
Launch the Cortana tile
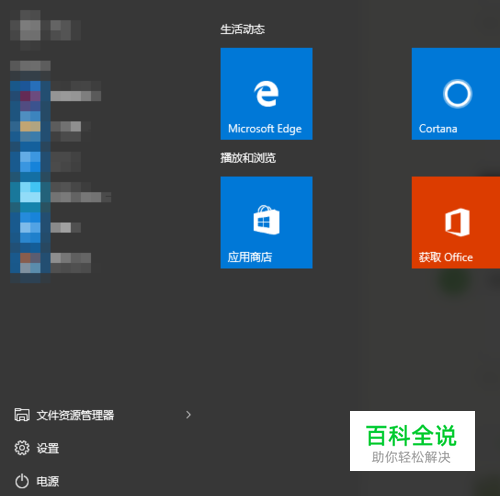[x=456, y=94]
